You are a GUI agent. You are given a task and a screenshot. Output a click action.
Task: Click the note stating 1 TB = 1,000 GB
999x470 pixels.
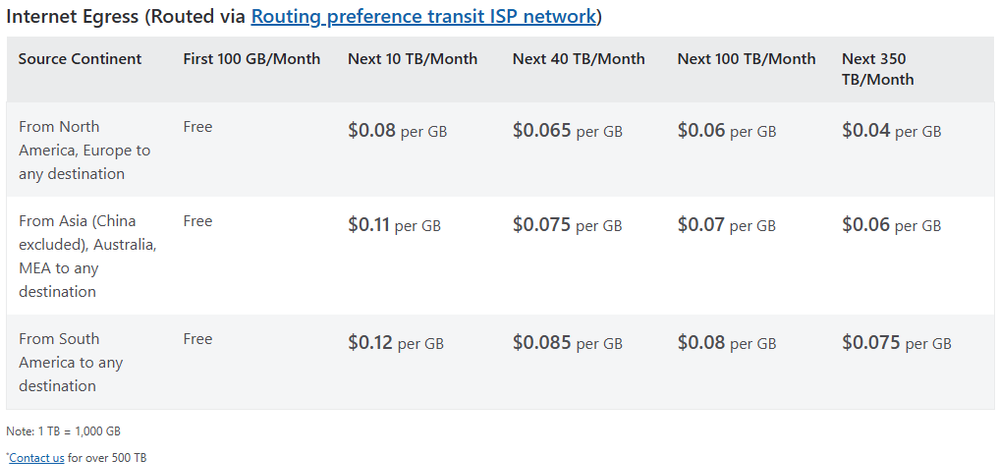pos(63,431)
